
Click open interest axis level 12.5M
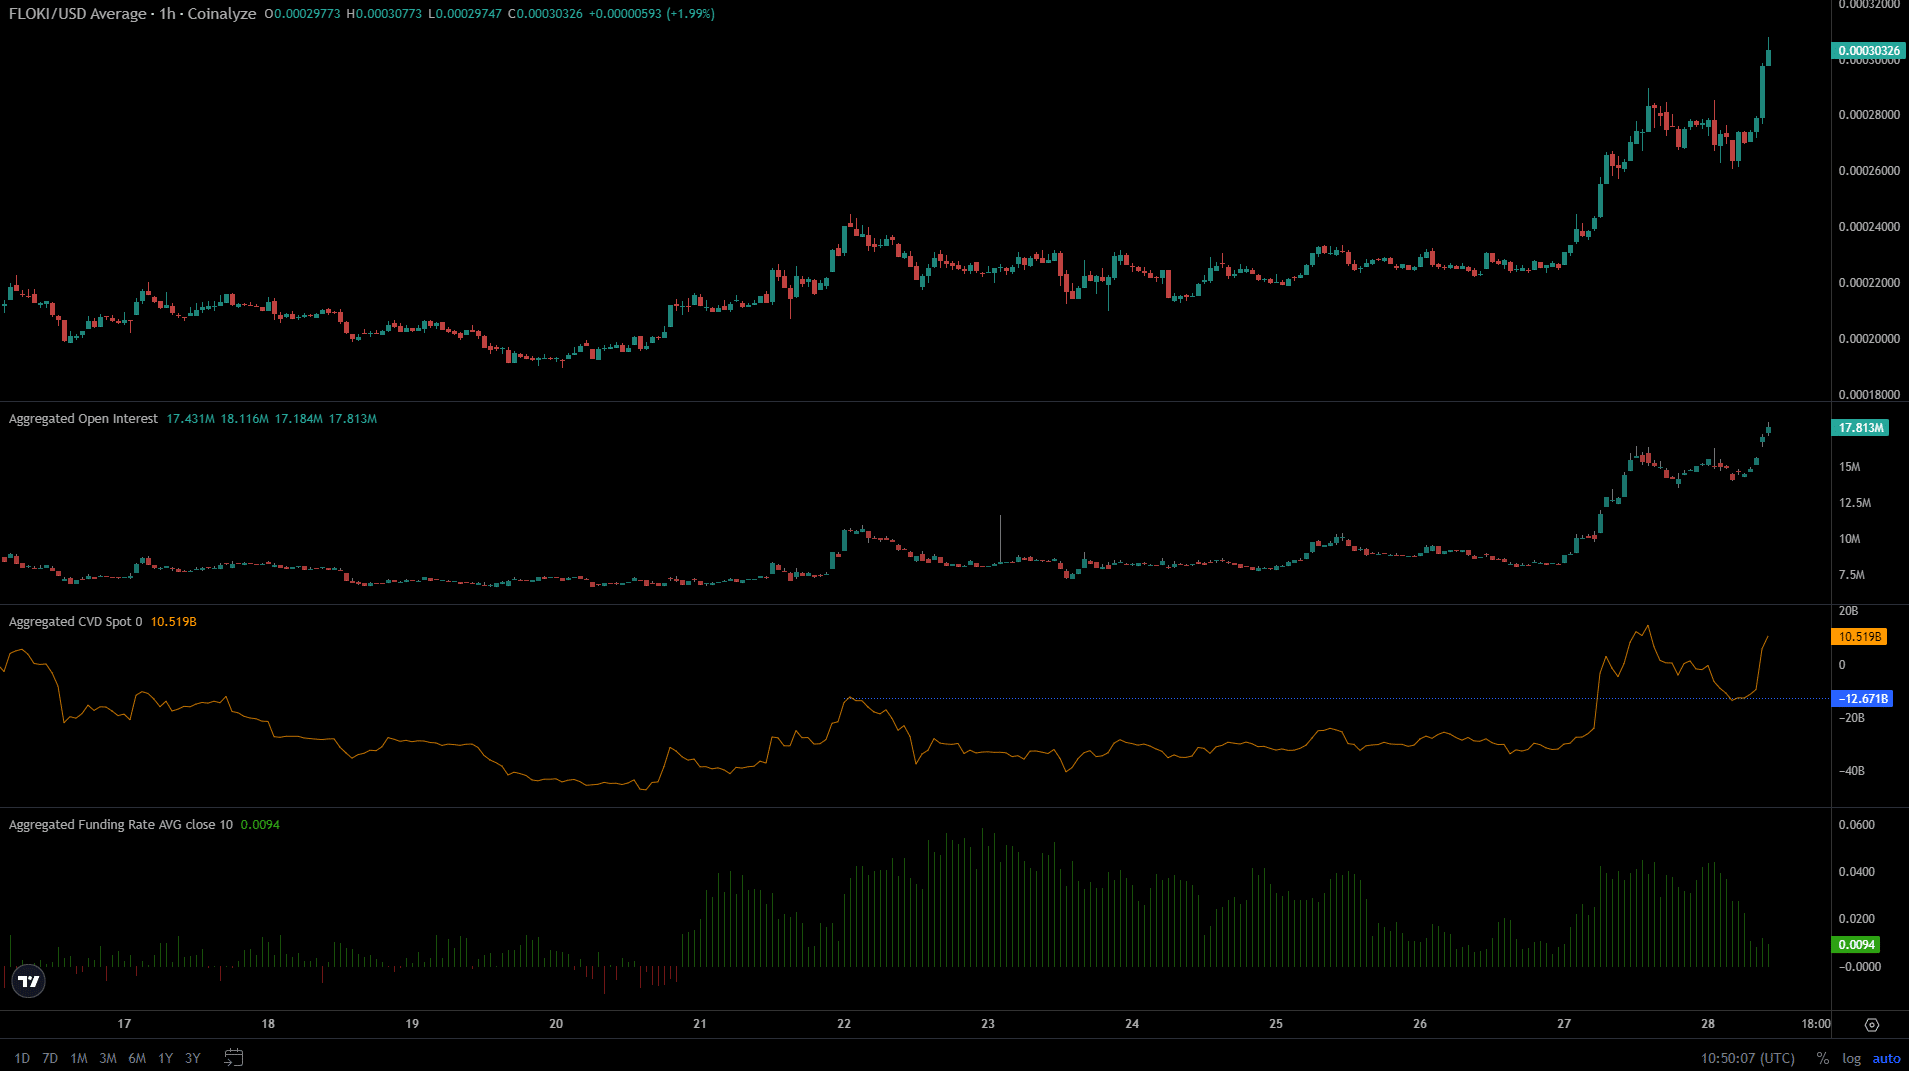1855,503
